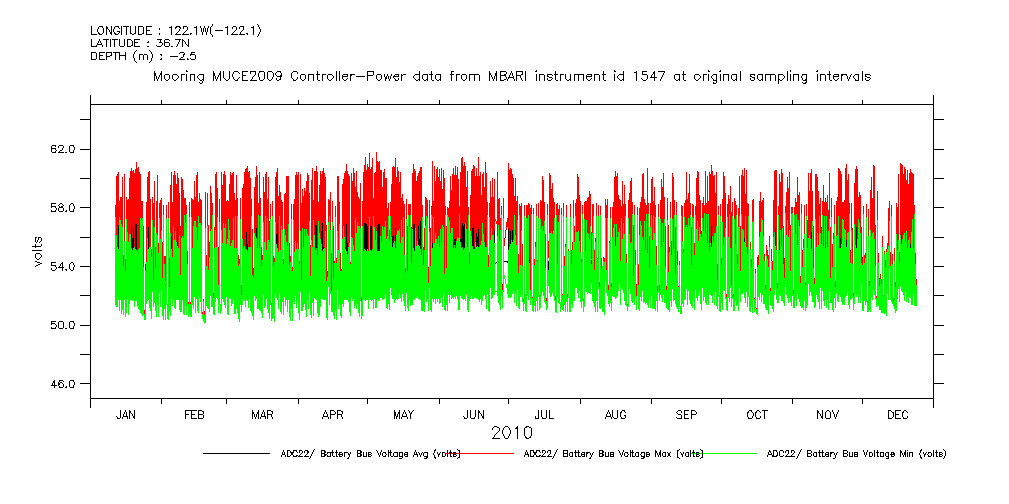Click the 62.0 y-axis tick label
The height and width of the screenshot is (504, 1009).
[62, 149]
